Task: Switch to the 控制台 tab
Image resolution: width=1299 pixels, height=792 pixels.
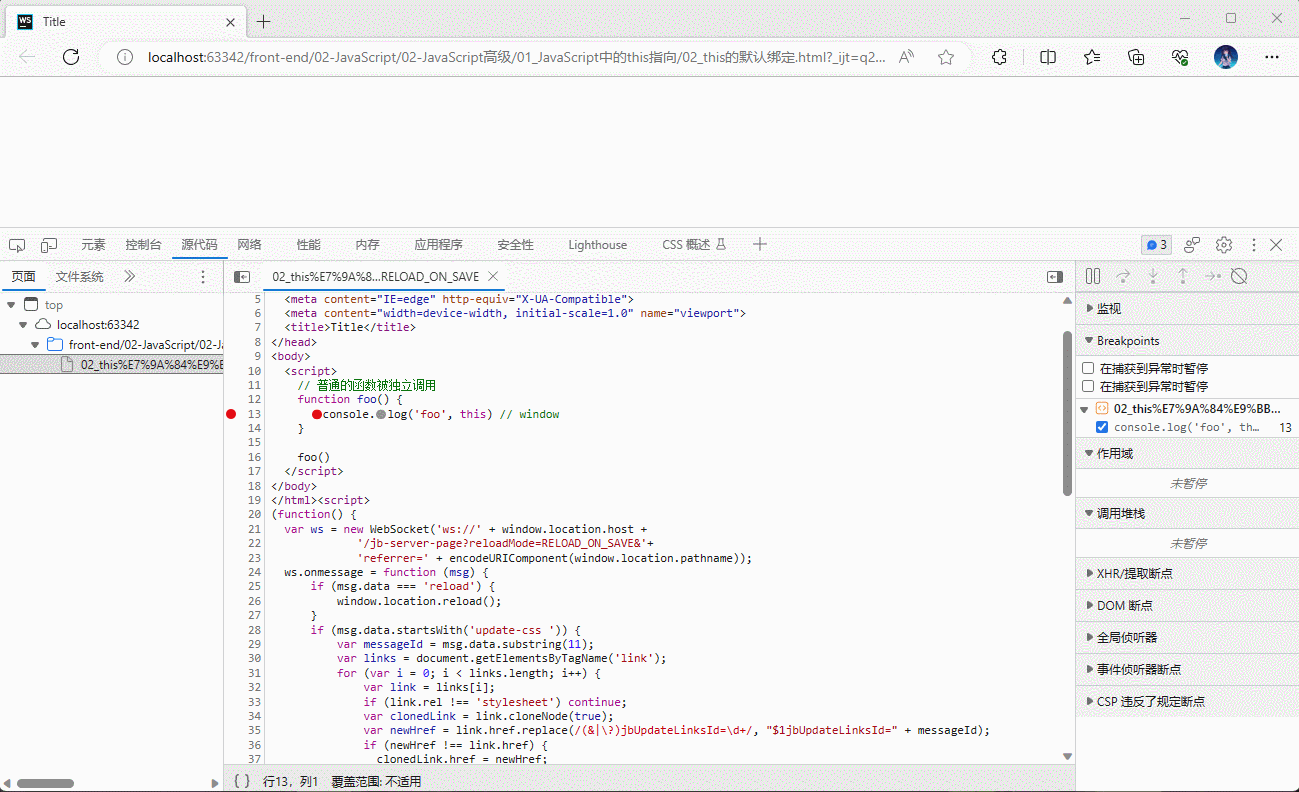Action: click(143, 245)
